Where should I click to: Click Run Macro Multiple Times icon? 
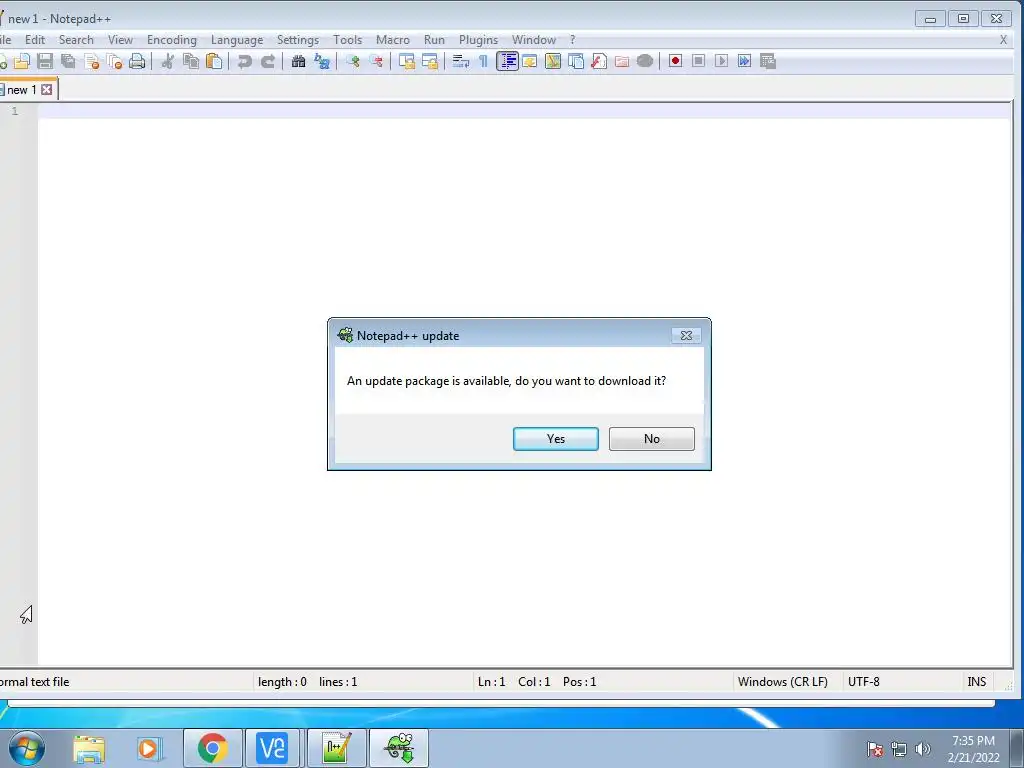pyautogui.click(x=744, y=61)
